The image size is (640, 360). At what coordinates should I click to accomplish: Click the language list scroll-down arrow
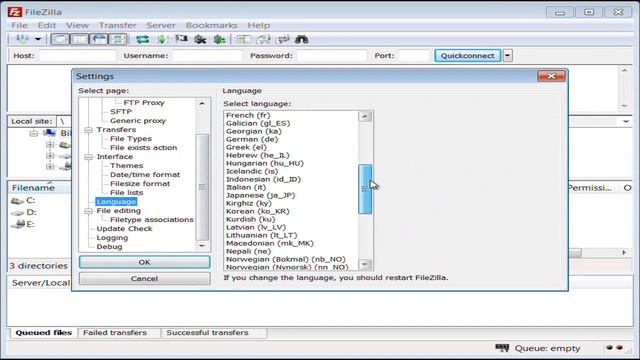pyautogui.click(x=365, y=264)
